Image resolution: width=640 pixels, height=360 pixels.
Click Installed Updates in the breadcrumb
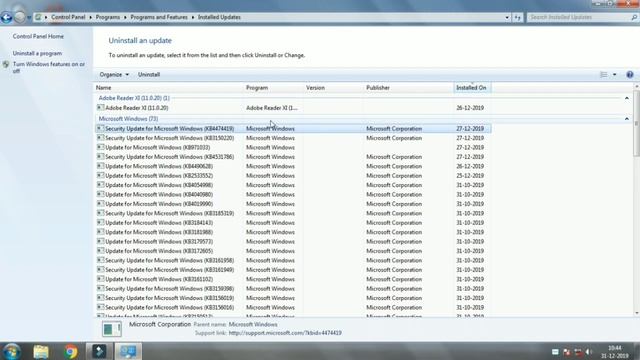pos(219,17)
